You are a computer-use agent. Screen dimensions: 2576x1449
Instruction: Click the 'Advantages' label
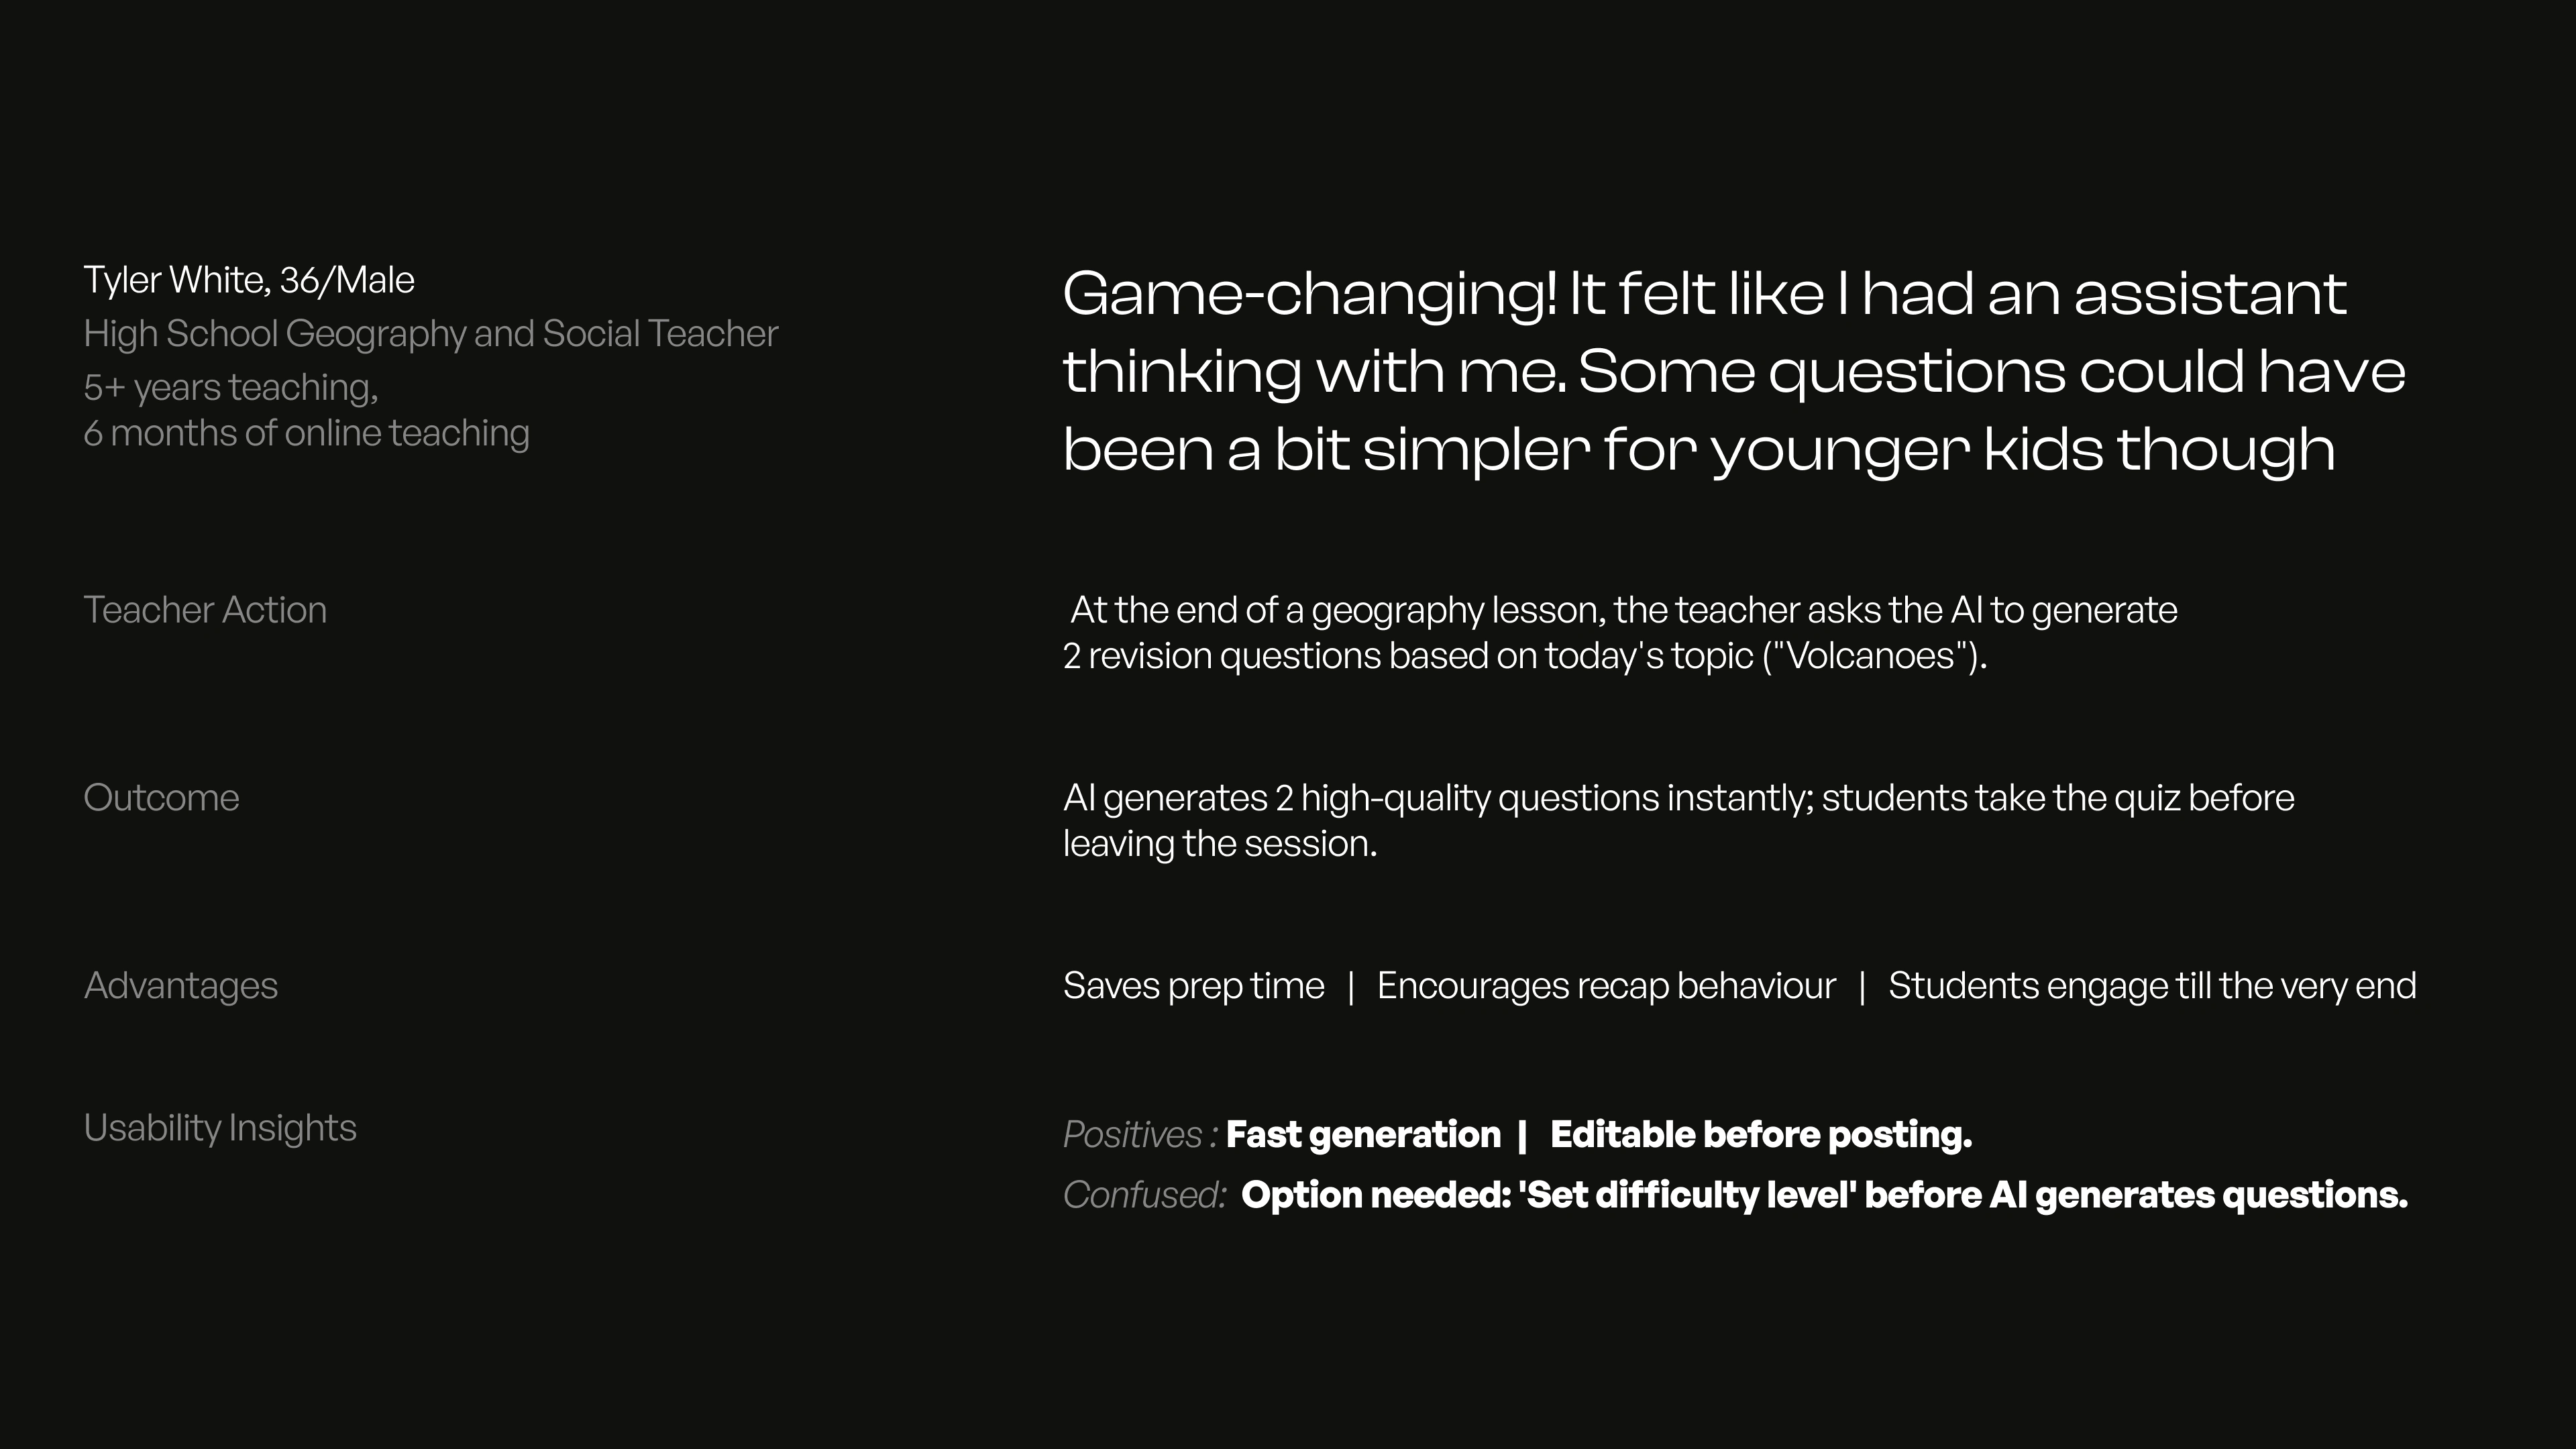click(180, 986)
